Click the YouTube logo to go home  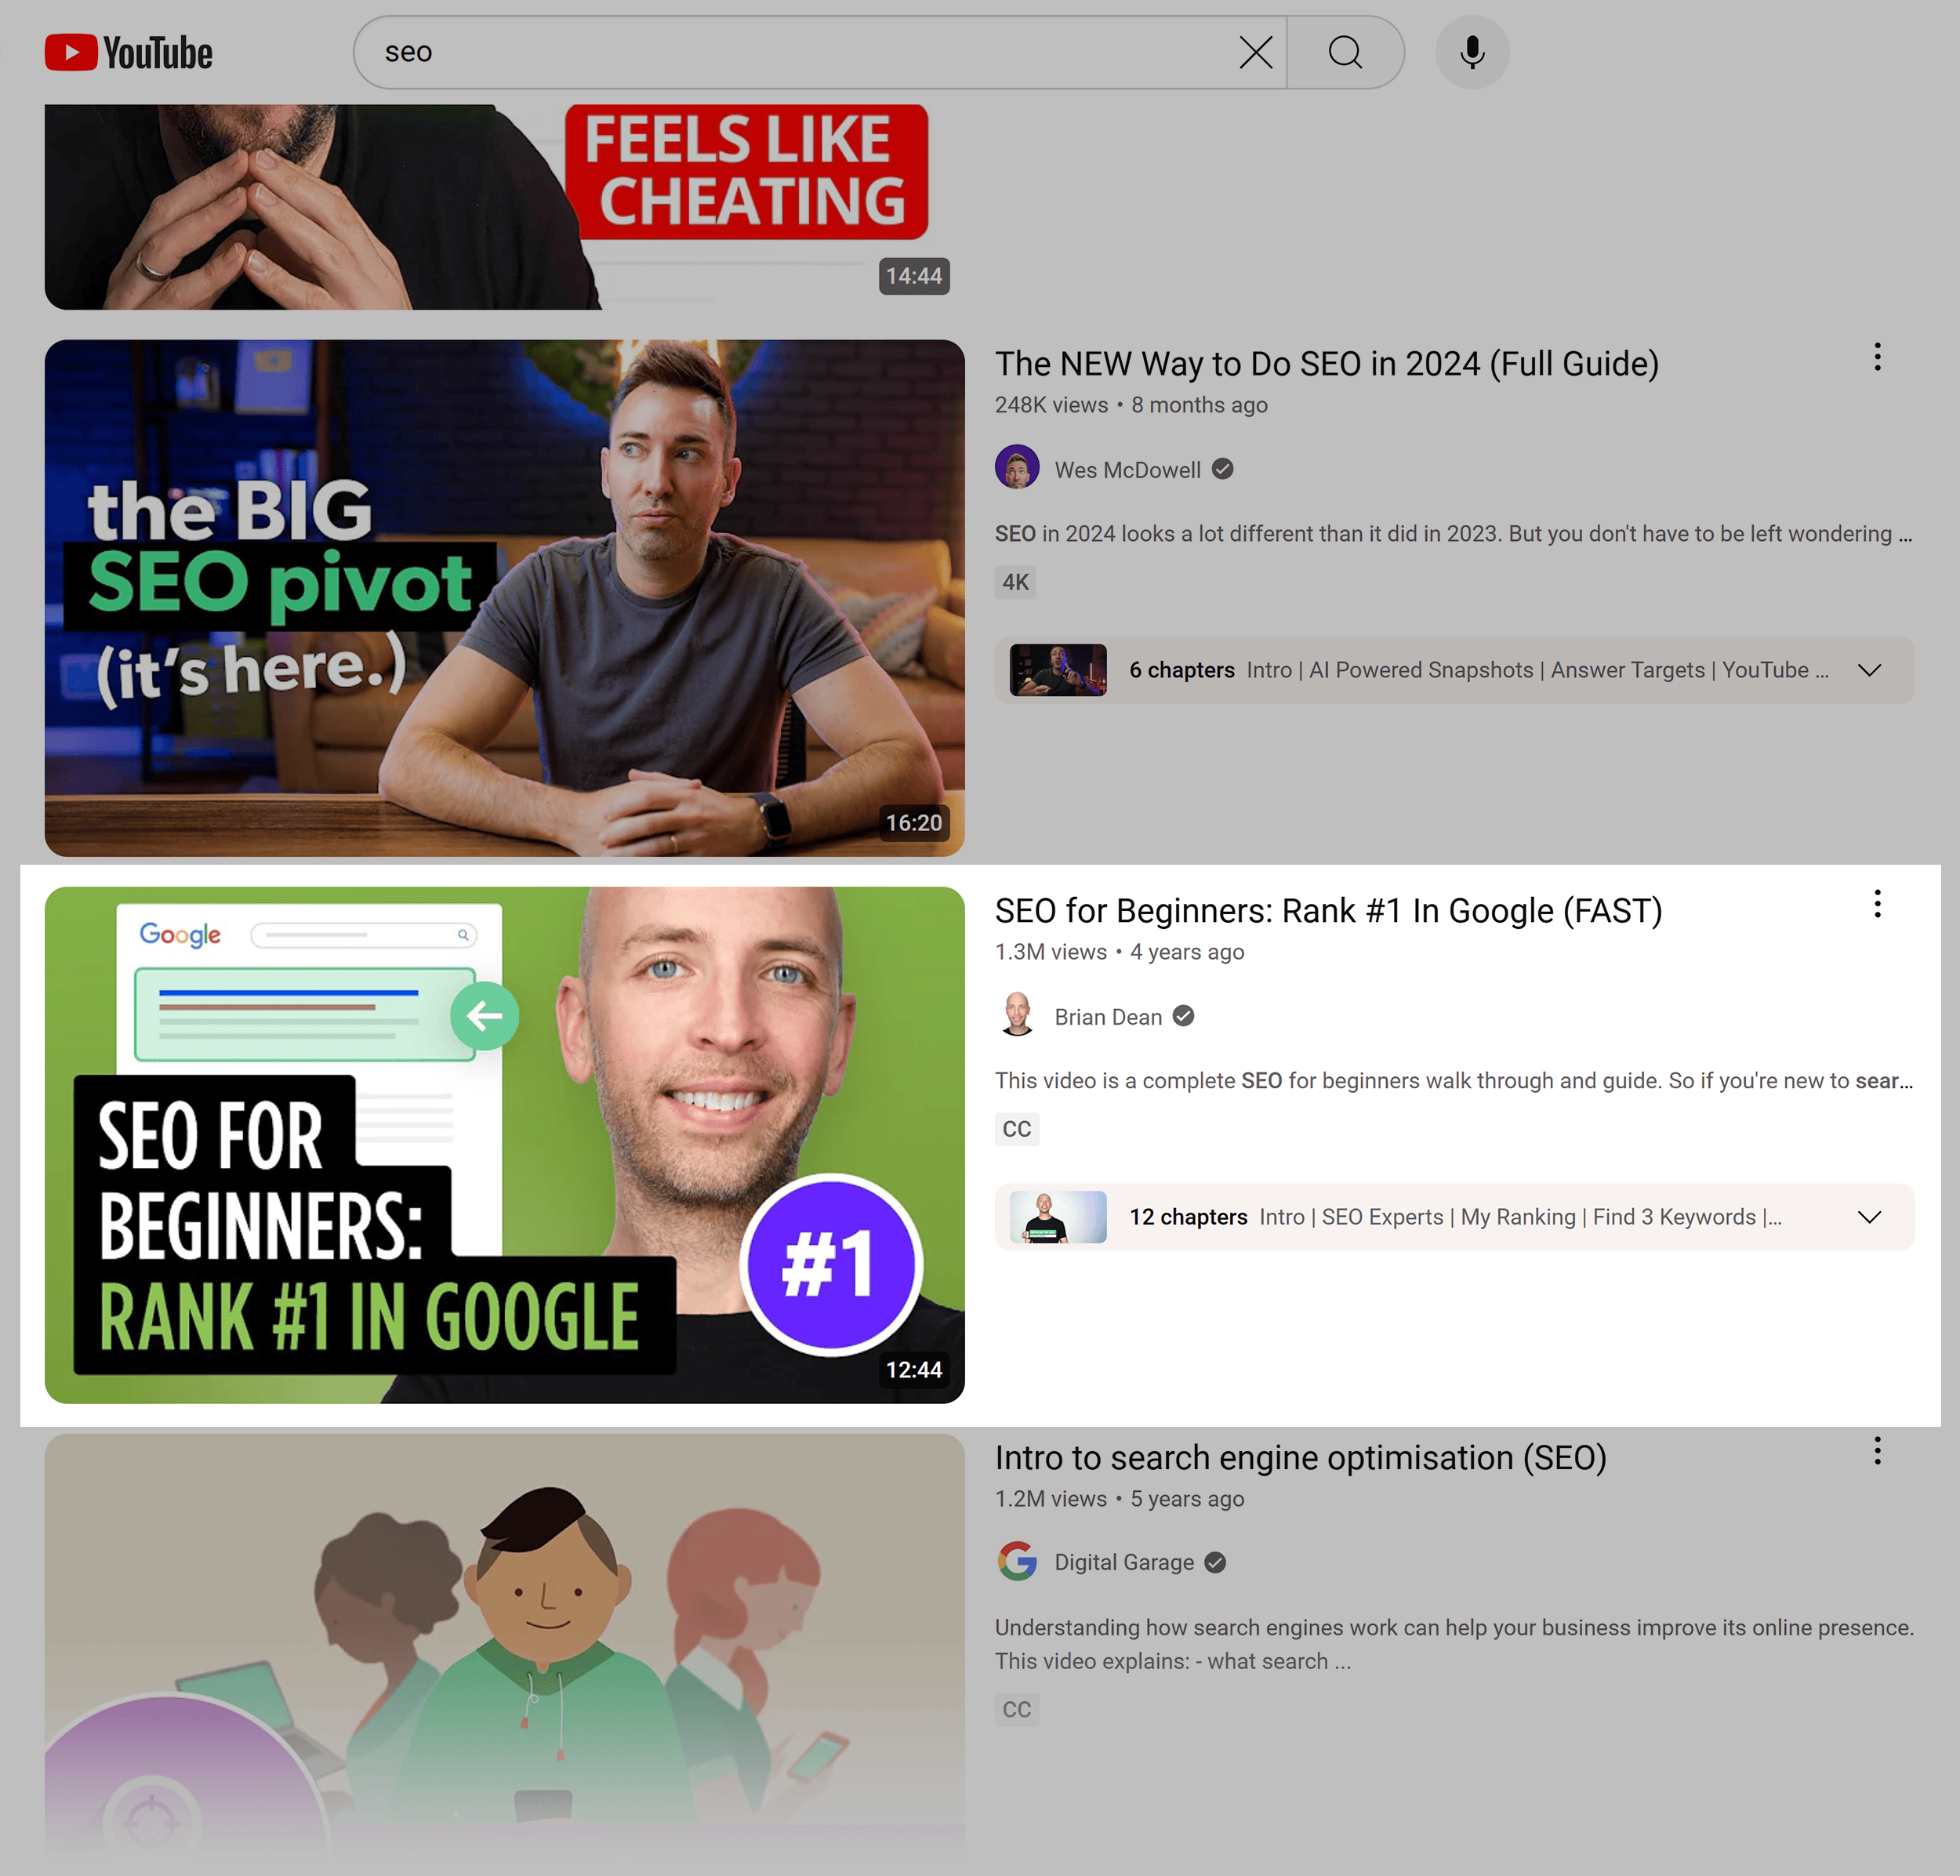pos(129,53)
